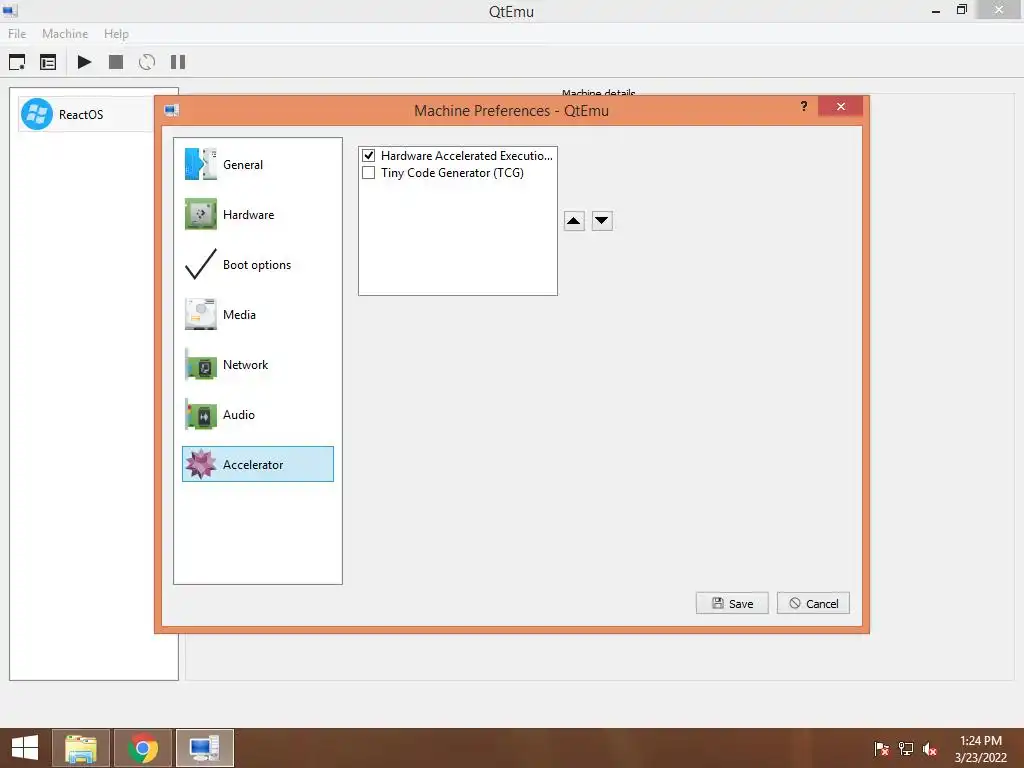The width and height of the screenshot is (1024, 768).
Task: Open the Hardware preferences section
Action: point(258,215)
